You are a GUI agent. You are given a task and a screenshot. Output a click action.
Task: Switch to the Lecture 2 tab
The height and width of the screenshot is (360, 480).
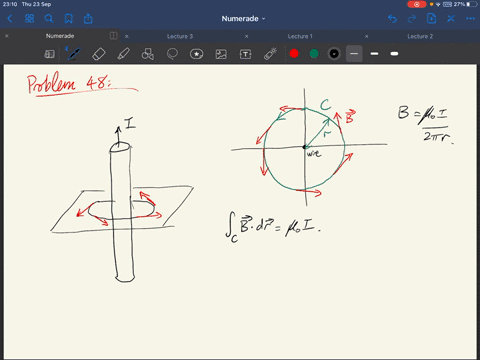tap(420, 36)
